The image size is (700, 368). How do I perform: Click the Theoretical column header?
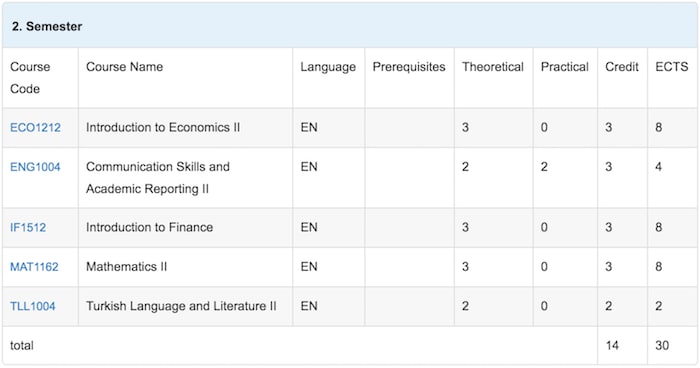point(493,67)
